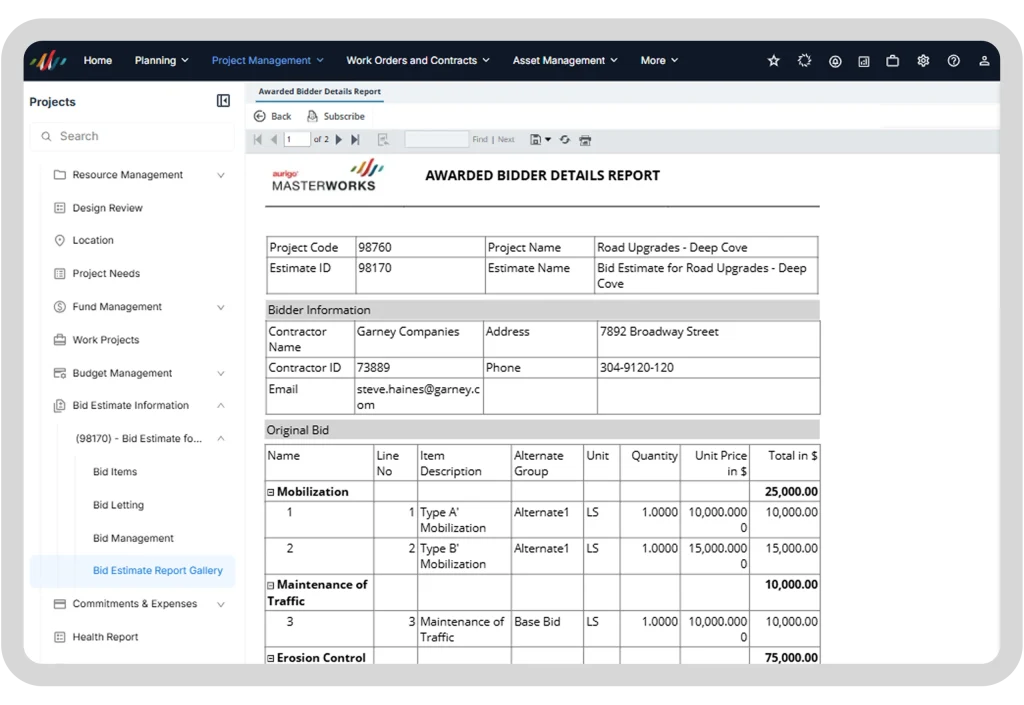This screenshot has width=1024, height=705.
Task: Open the Home menu
Action: coord(97,61)
